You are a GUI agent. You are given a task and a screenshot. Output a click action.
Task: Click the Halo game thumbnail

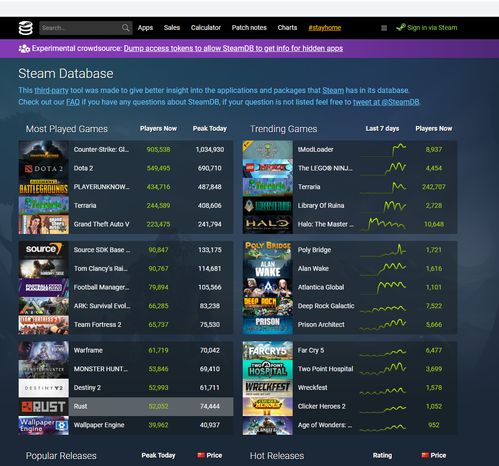coord(268,224)
